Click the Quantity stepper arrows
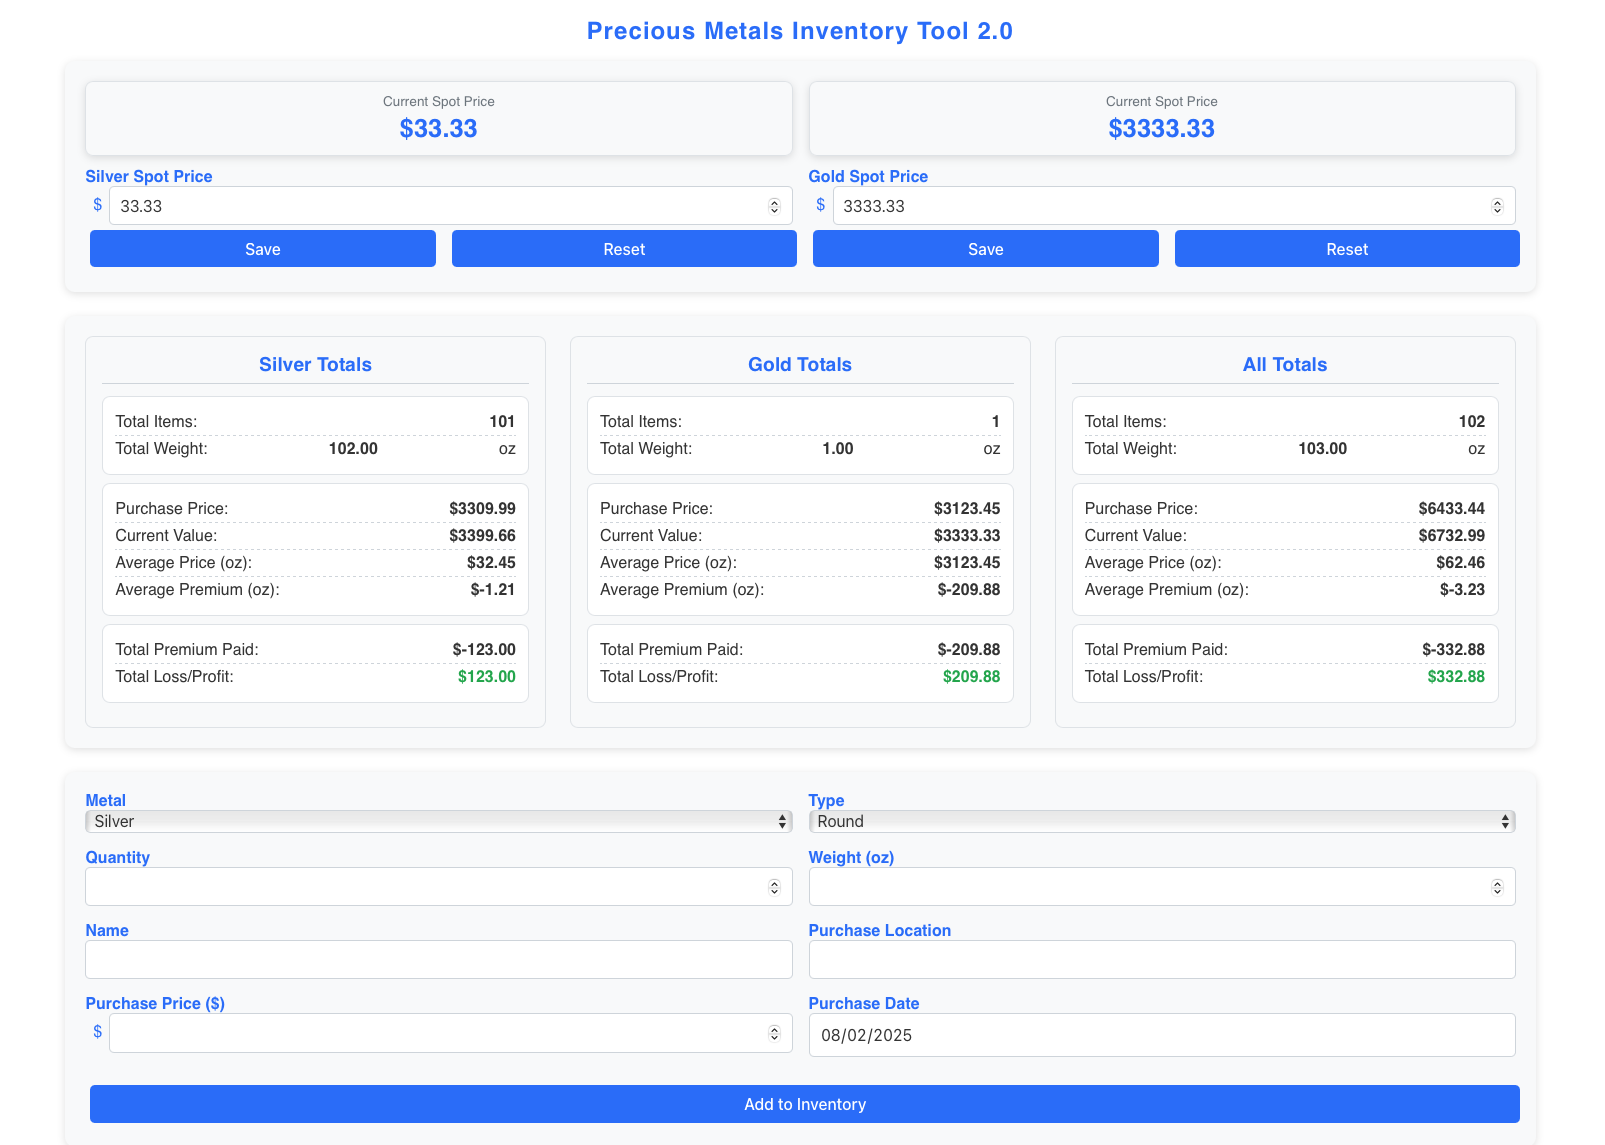1605x1145 pixels. click(774, 887)
